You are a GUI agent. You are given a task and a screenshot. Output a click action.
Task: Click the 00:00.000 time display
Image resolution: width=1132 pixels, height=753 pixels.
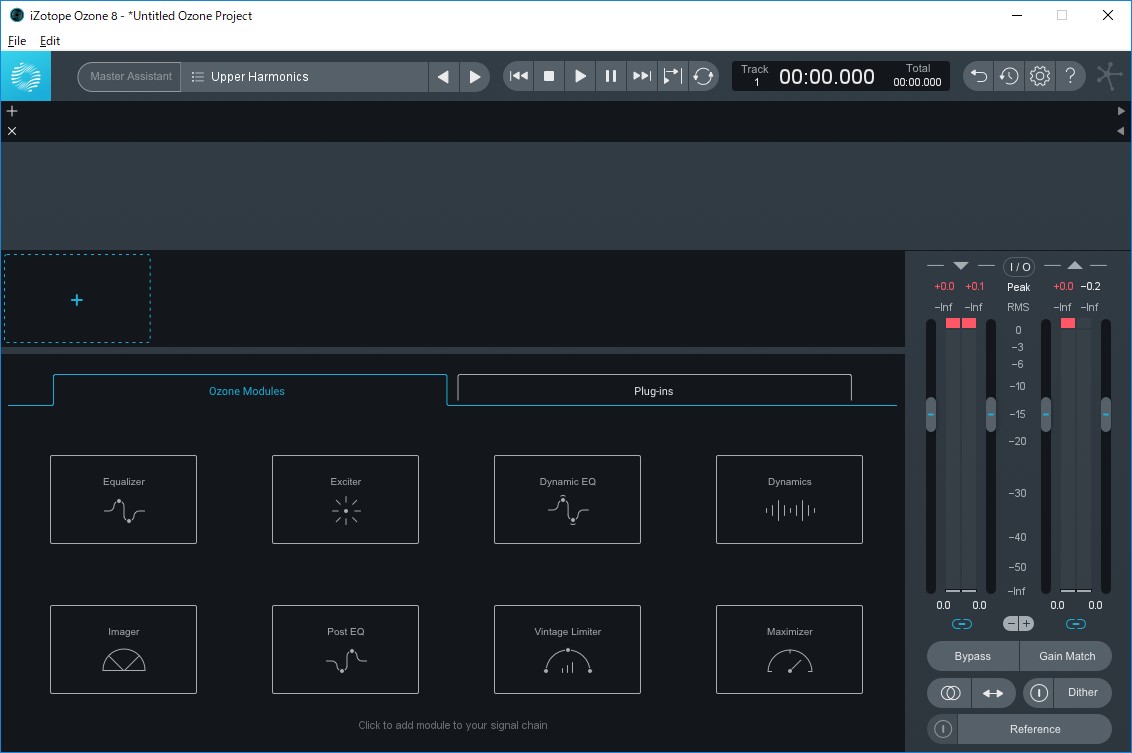pos(827,77)
